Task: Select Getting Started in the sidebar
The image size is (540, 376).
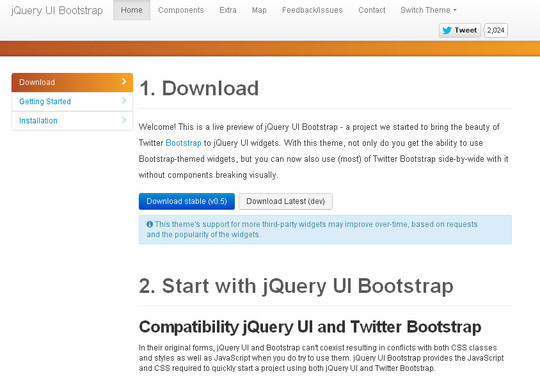Action: (72, 102)
